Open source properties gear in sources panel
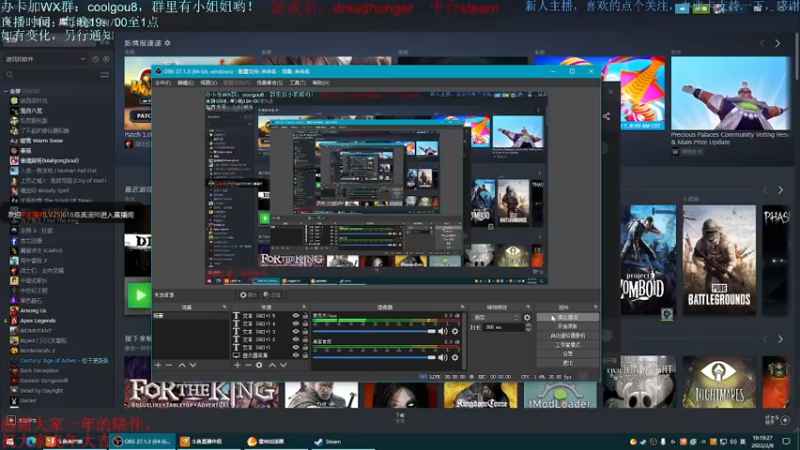The width and height of the screenshot is (800, 450). 259,365
